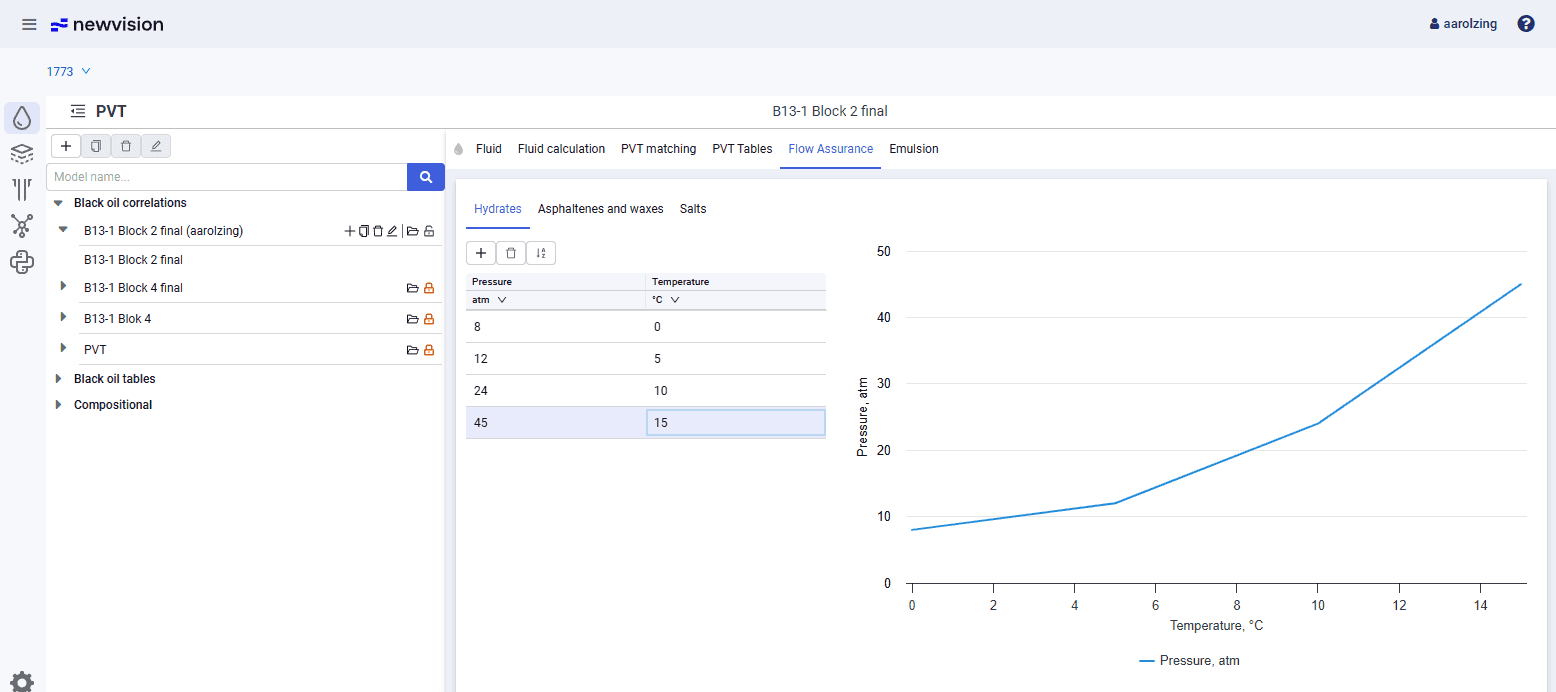Open folder icon for B13-1 Blok 4

point(412,319)
